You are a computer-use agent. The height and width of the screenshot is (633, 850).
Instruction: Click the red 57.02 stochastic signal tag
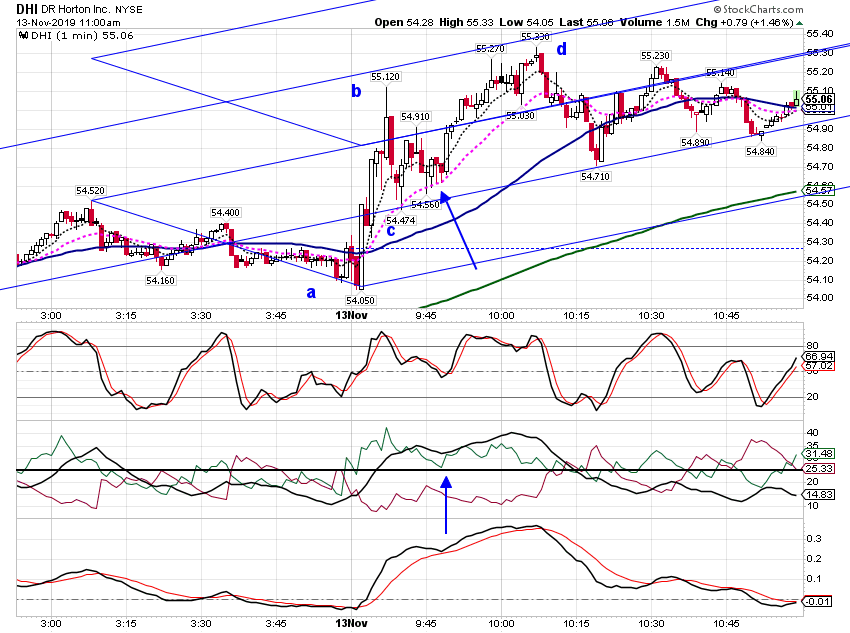pyautogui.click(x=819, y=366)
